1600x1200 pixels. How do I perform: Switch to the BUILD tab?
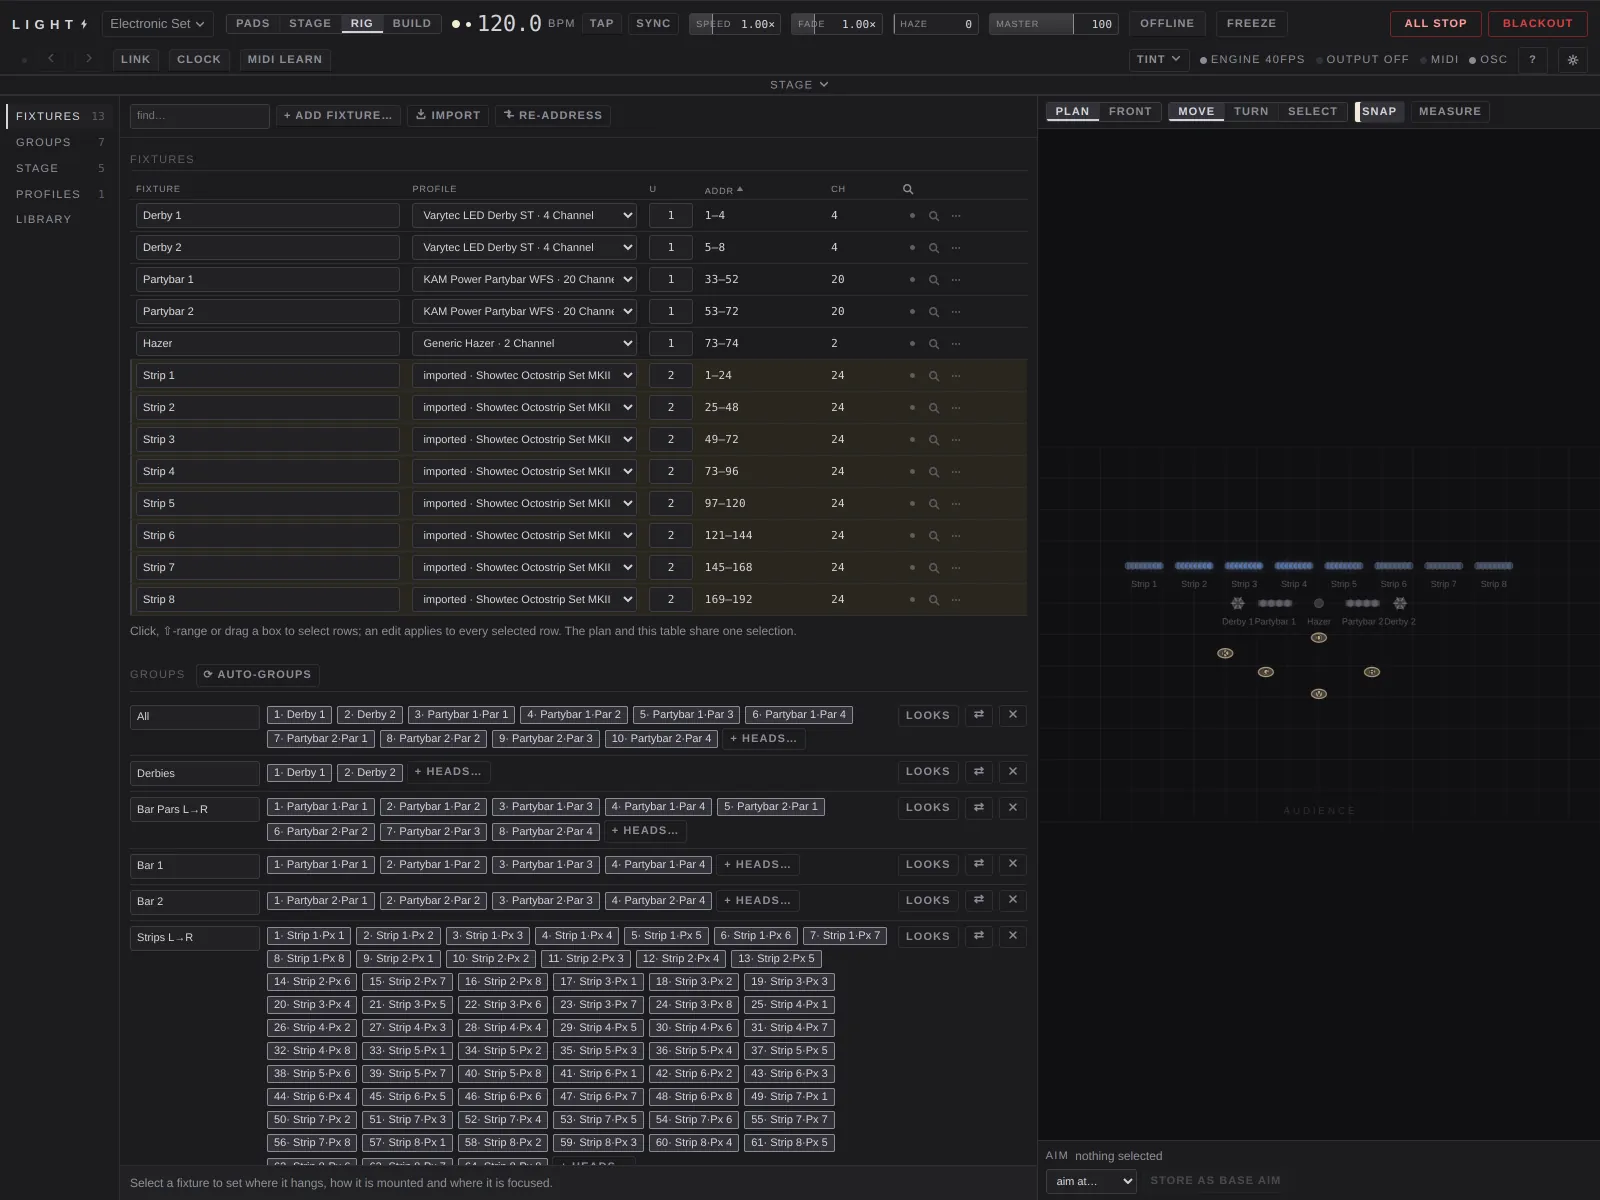tap(412, 24)
